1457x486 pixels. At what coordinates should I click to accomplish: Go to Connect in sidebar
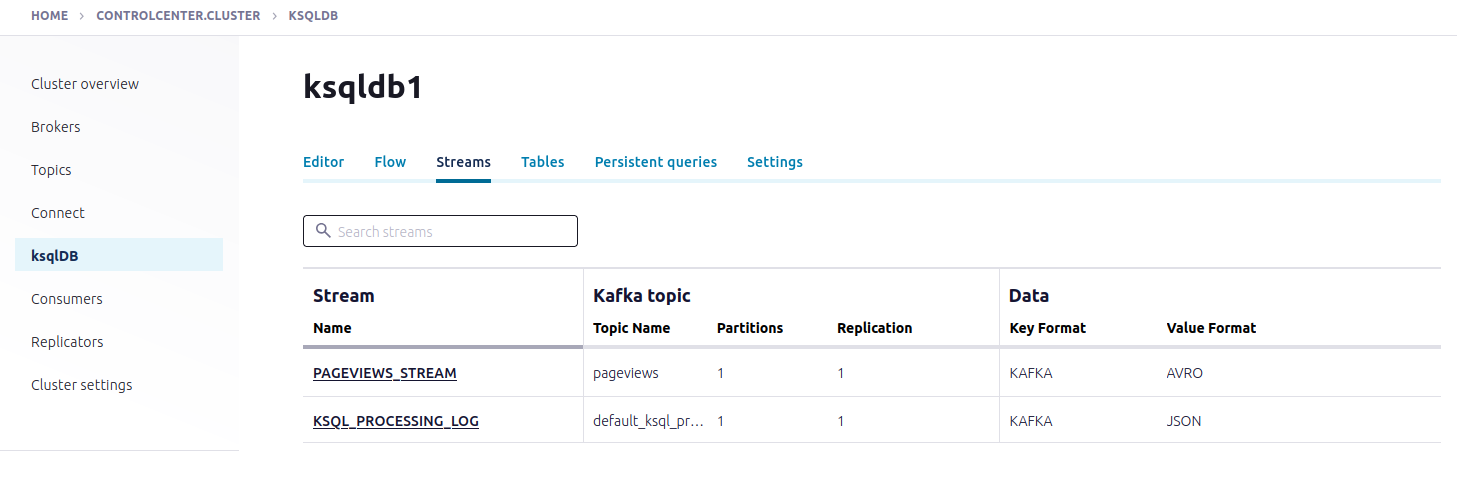pyautogui.click(x=58, y=213)
